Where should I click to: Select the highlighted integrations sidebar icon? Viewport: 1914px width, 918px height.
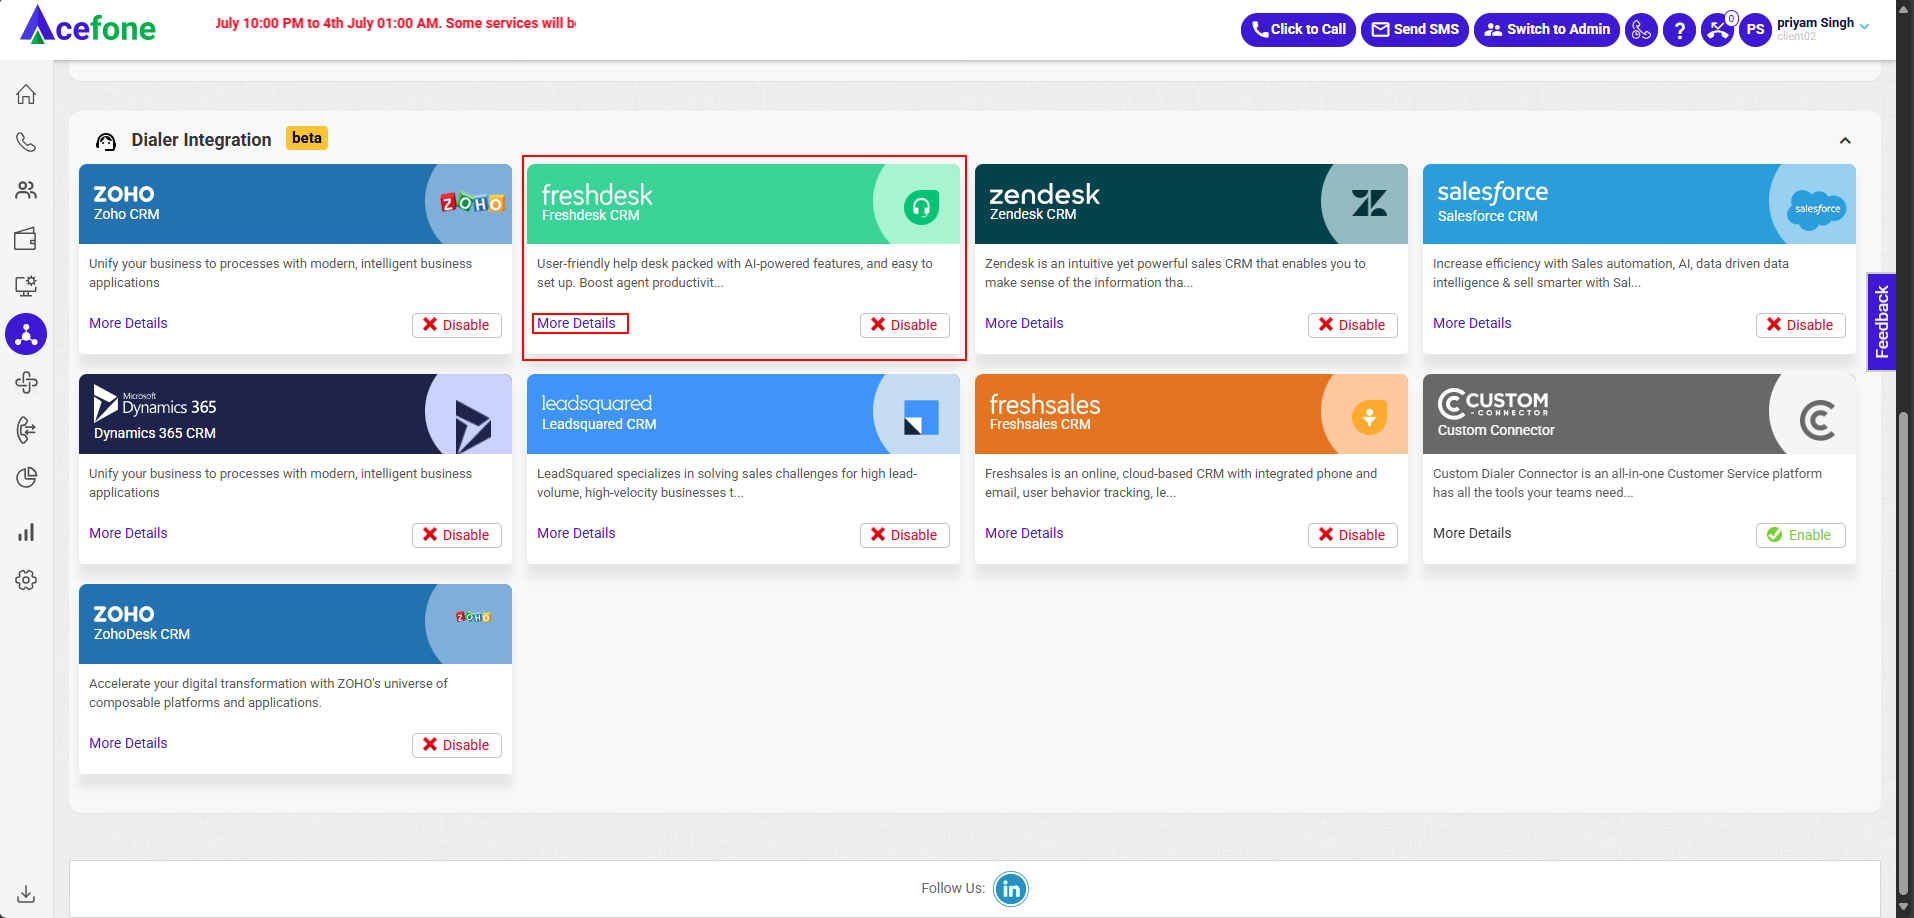(x=26, y=334)
